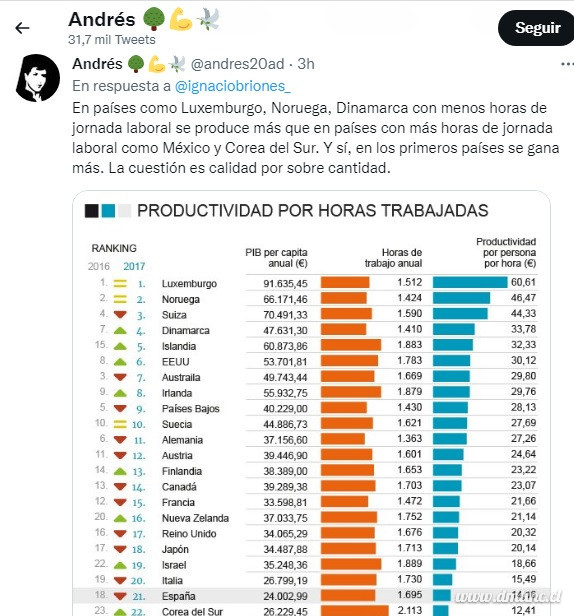The image size is (574, 616).
Task: Click the tree emoji in header name
Action: point(153,19)
